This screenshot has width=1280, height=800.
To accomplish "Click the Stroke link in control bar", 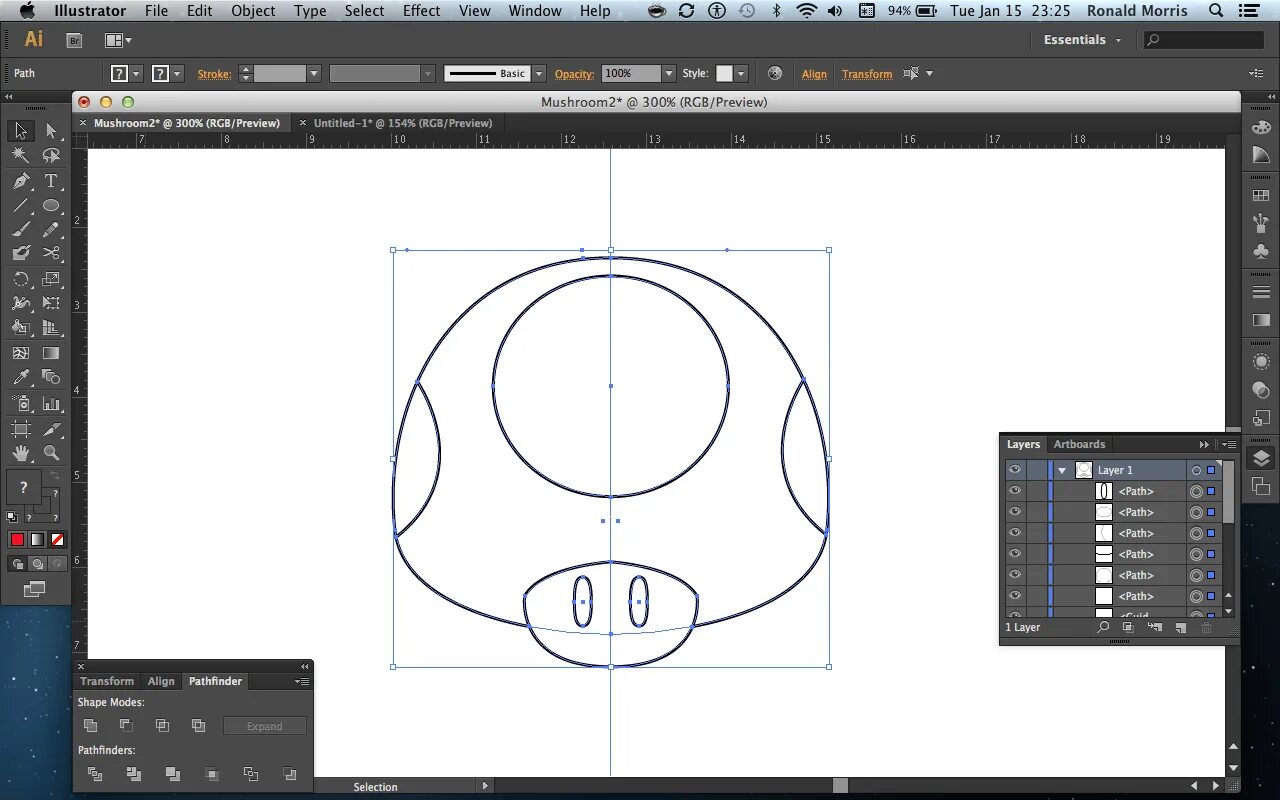I will (x=214, y=74).
